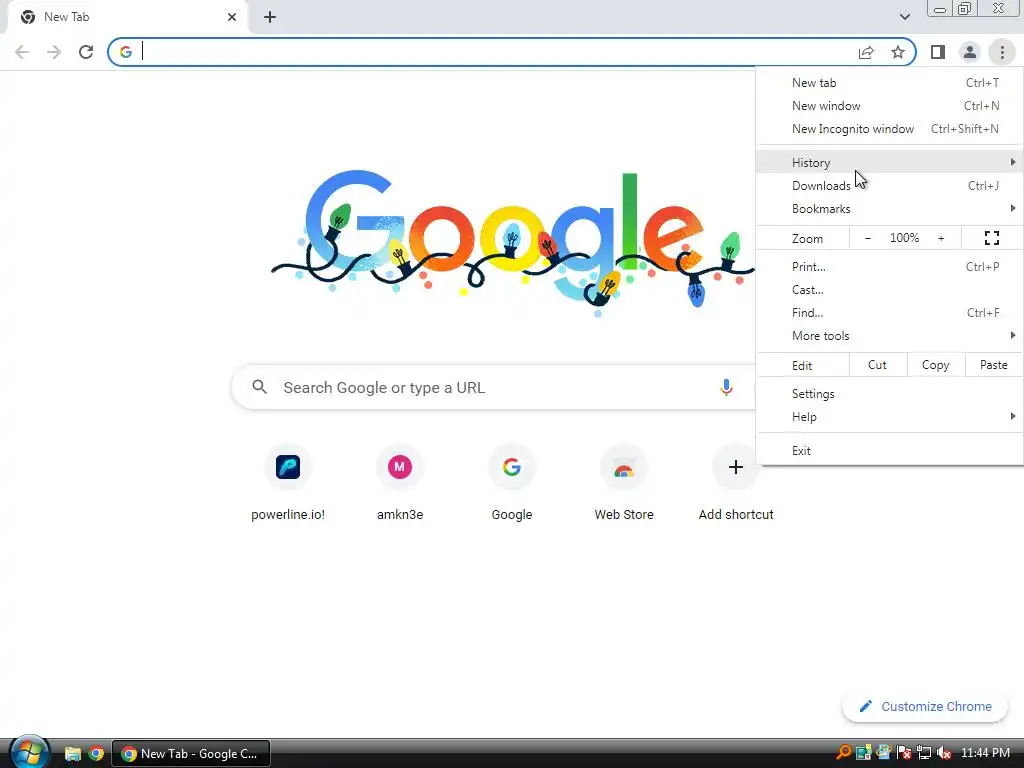Image resolution: width=1024 pixels, height=768 pixels.
Task: Decrease zoom with the minus button
Action: pos(868,238)
